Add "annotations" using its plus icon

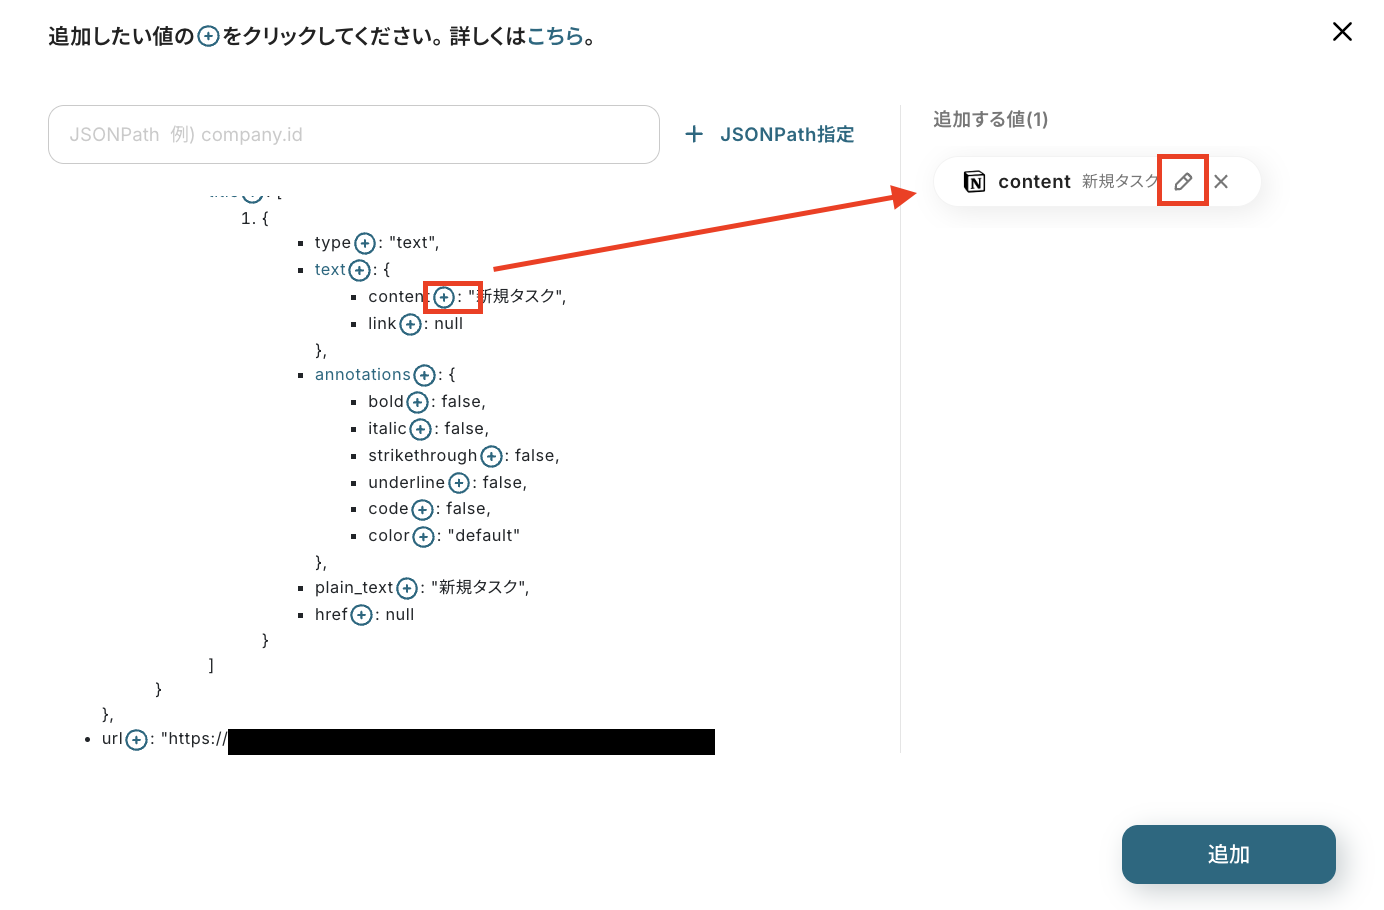point(424,376)
